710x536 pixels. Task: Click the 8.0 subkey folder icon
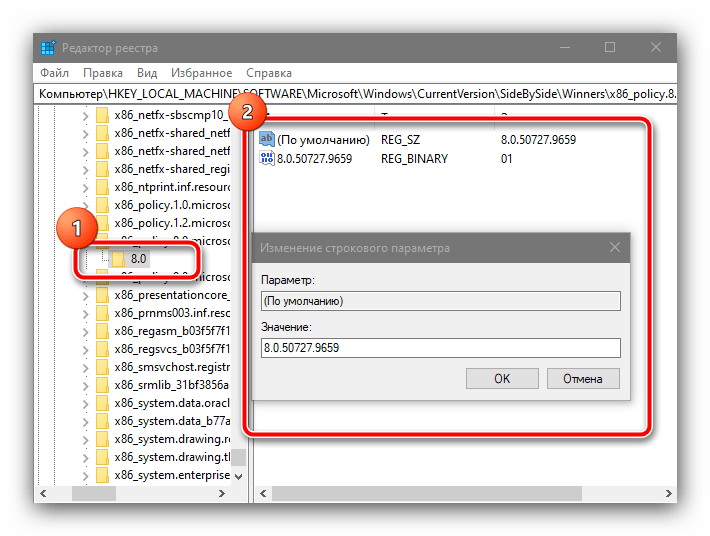click(x=119, y=258)
